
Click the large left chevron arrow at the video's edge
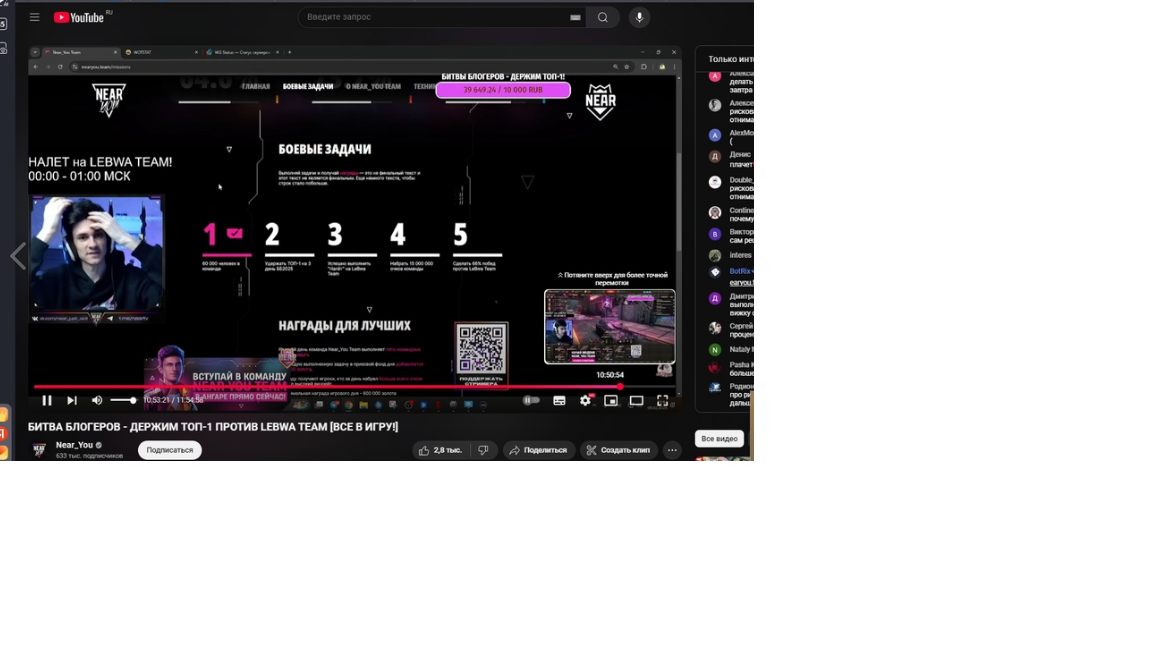click(18, 256)
